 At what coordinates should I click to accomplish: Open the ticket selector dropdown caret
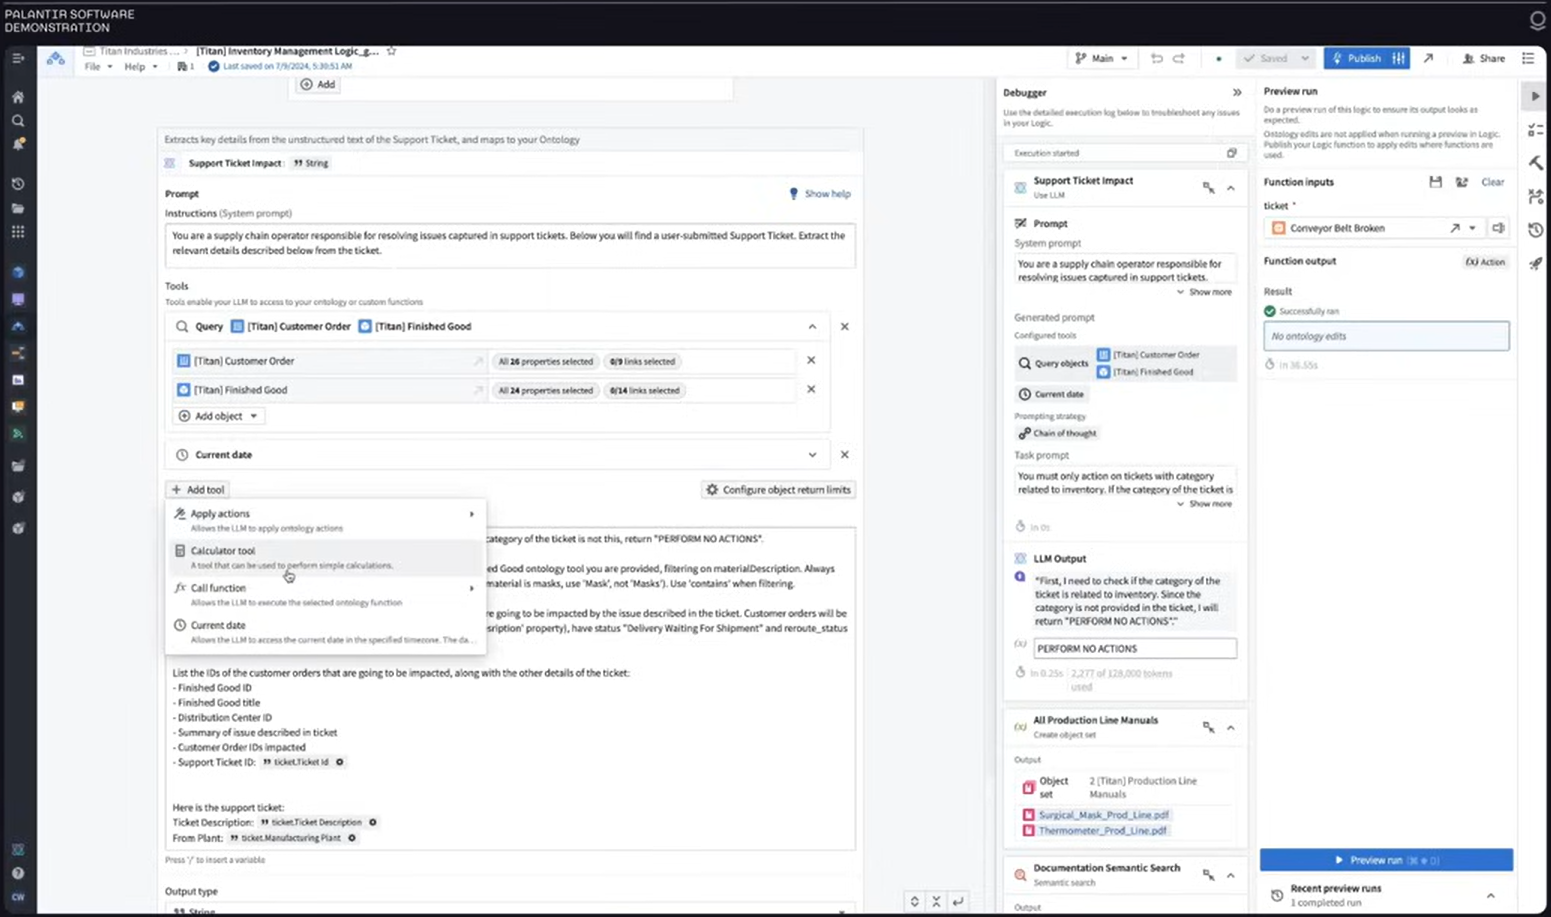coord(1472,228)
